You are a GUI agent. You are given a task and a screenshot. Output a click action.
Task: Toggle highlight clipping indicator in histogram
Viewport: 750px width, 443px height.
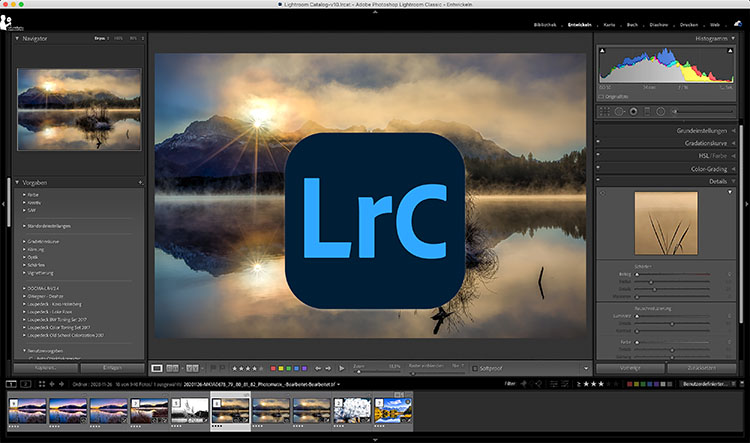pyautogui.click(x=730, y=51)
